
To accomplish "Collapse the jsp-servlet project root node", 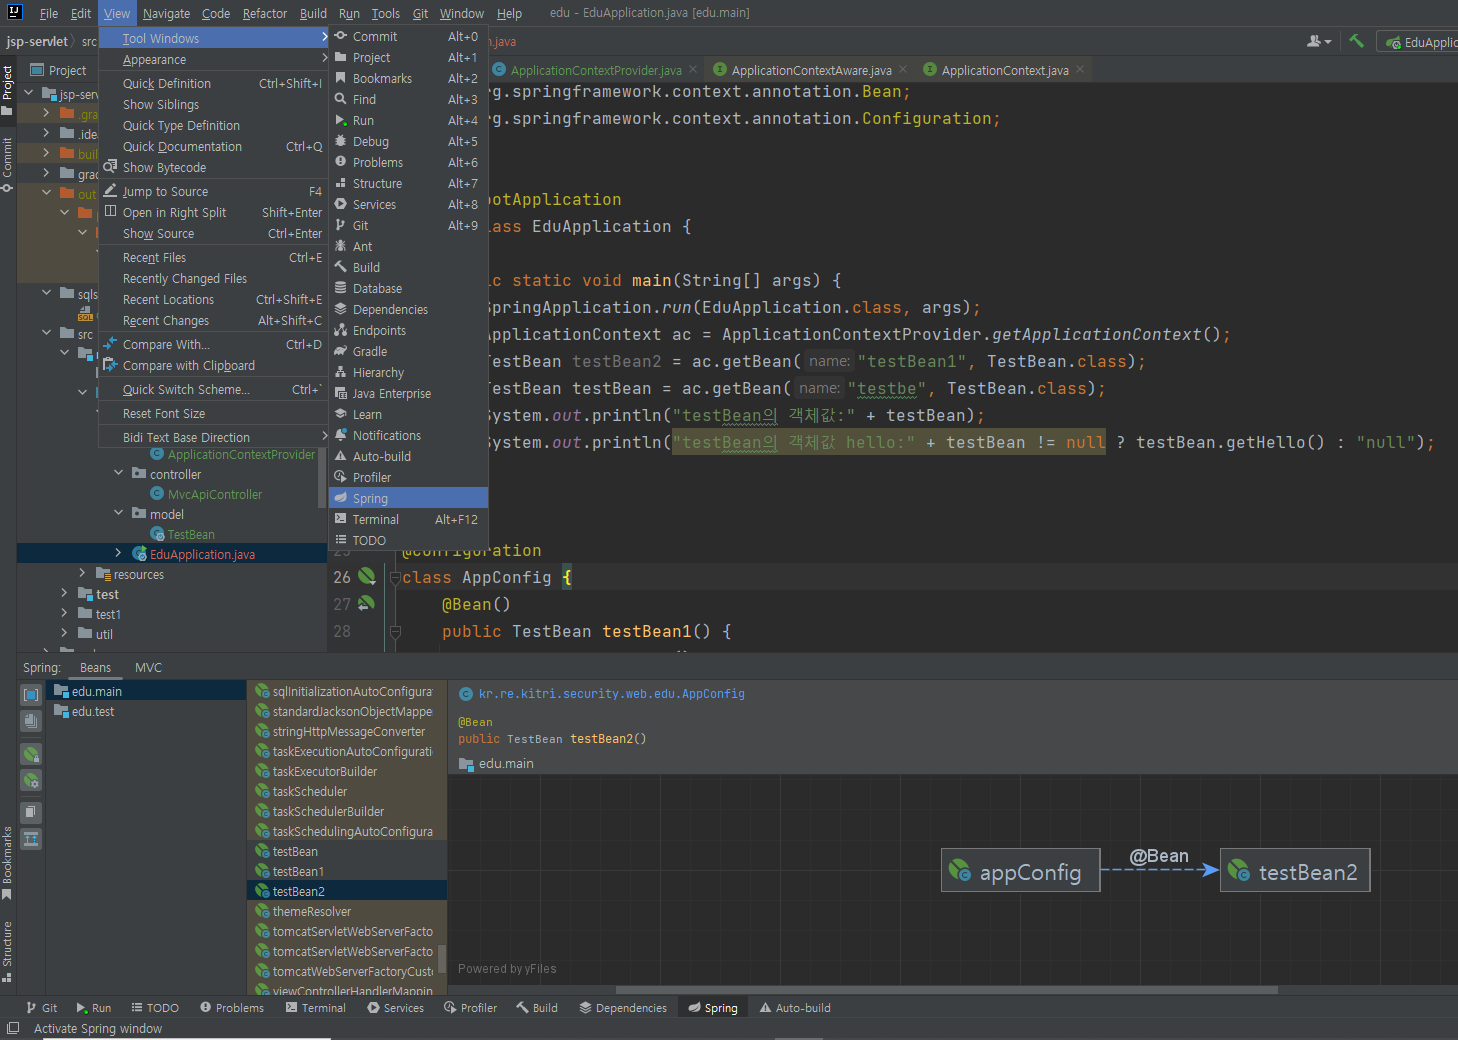I will 29,93.
